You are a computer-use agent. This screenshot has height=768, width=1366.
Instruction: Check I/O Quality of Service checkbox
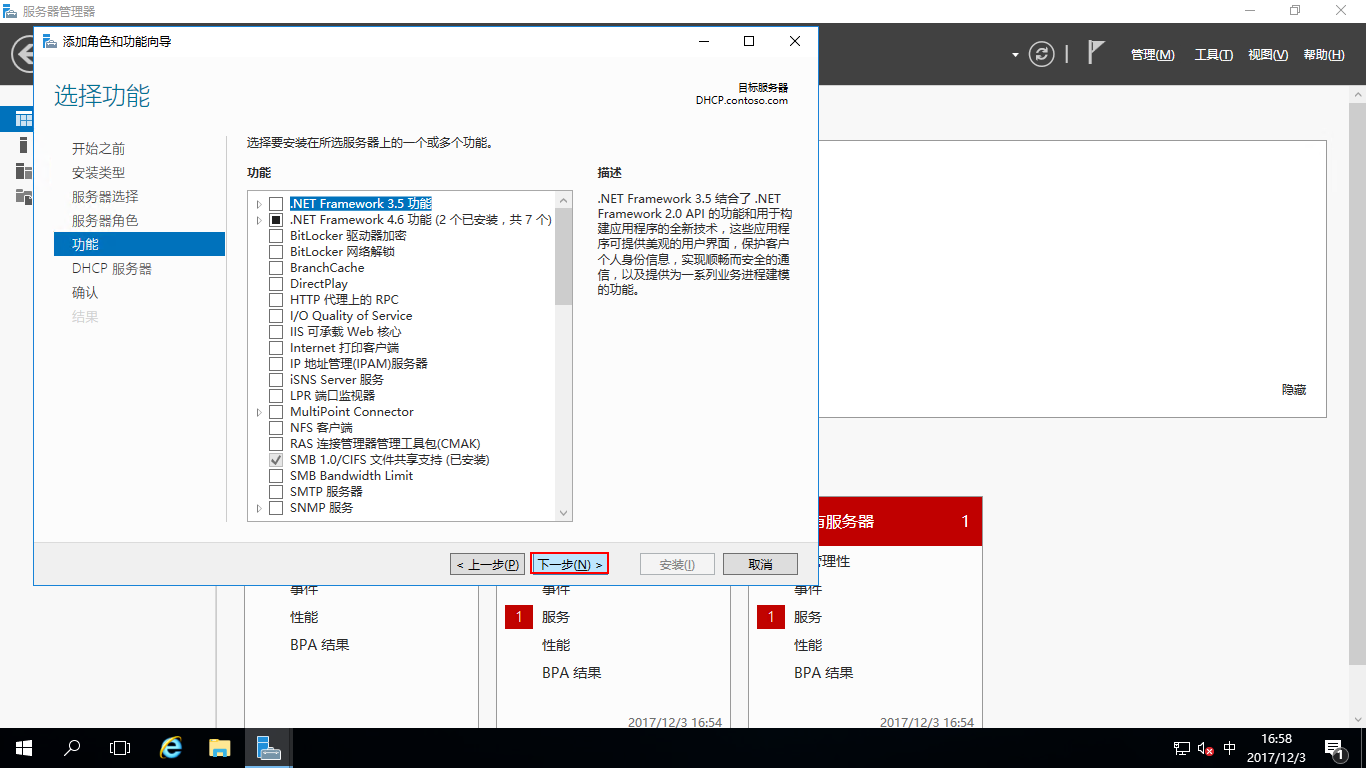[276, 316]
